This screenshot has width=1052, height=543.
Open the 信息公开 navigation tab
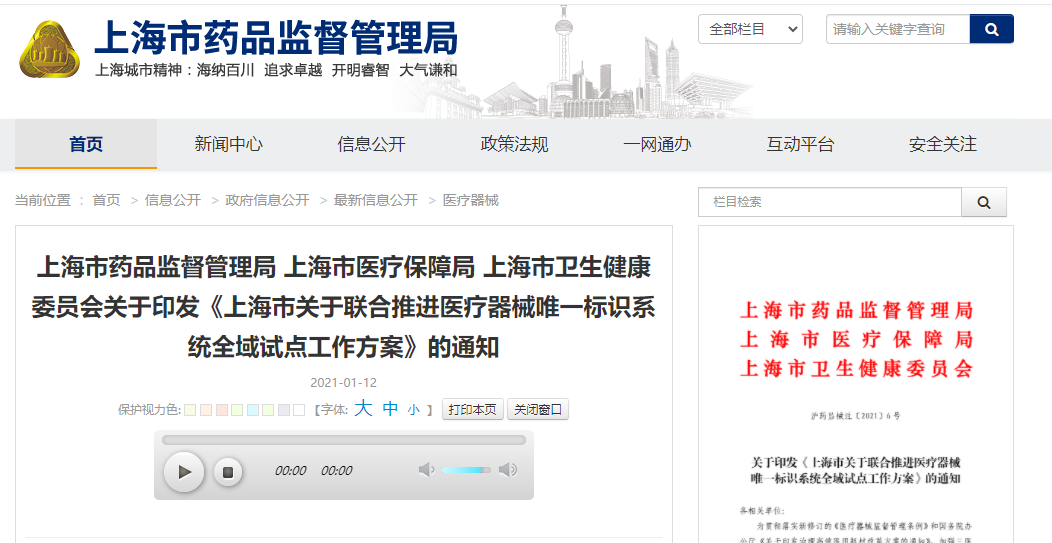click(x=371, y=144)
